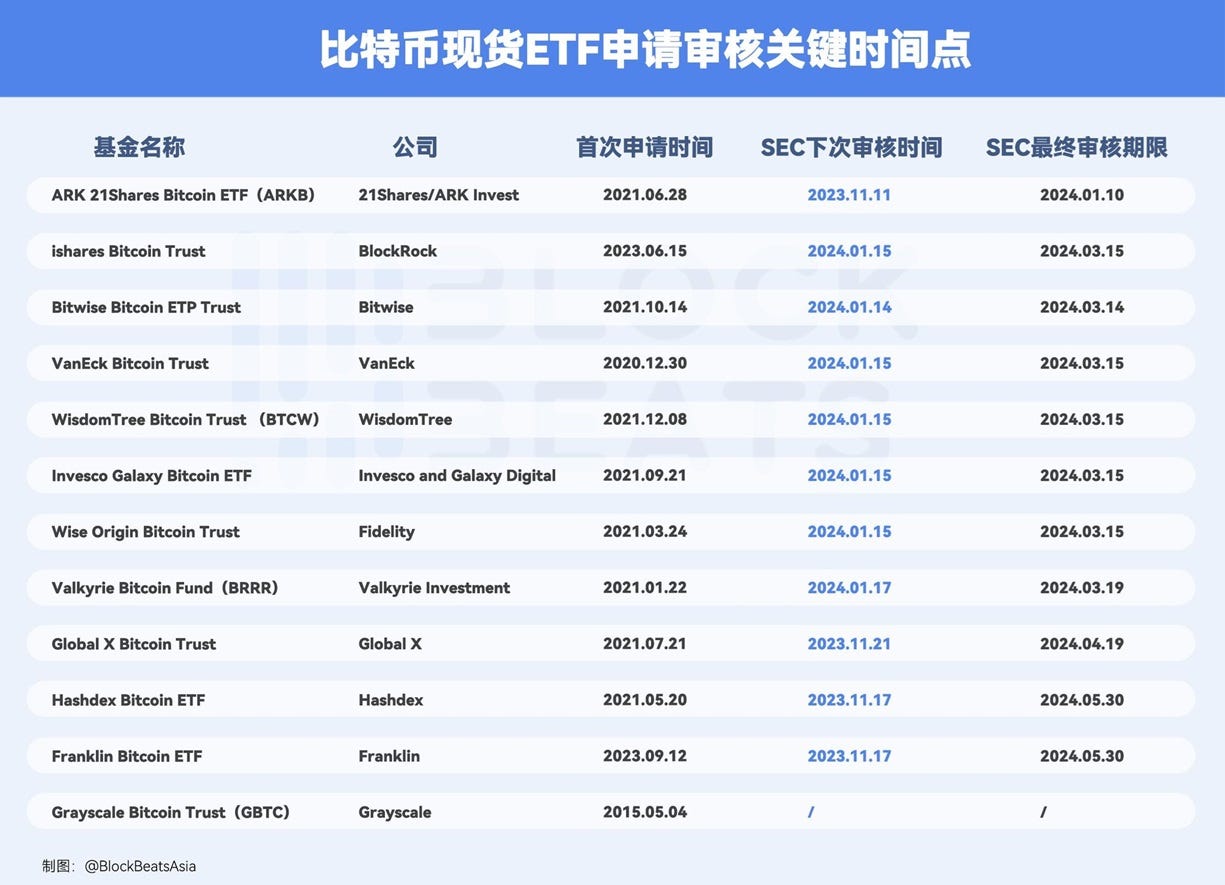This screenshot has height=885, width=1225.
Task: Click the ishares Bitcoin Trust fund name
Action: [x=129, y=251]
